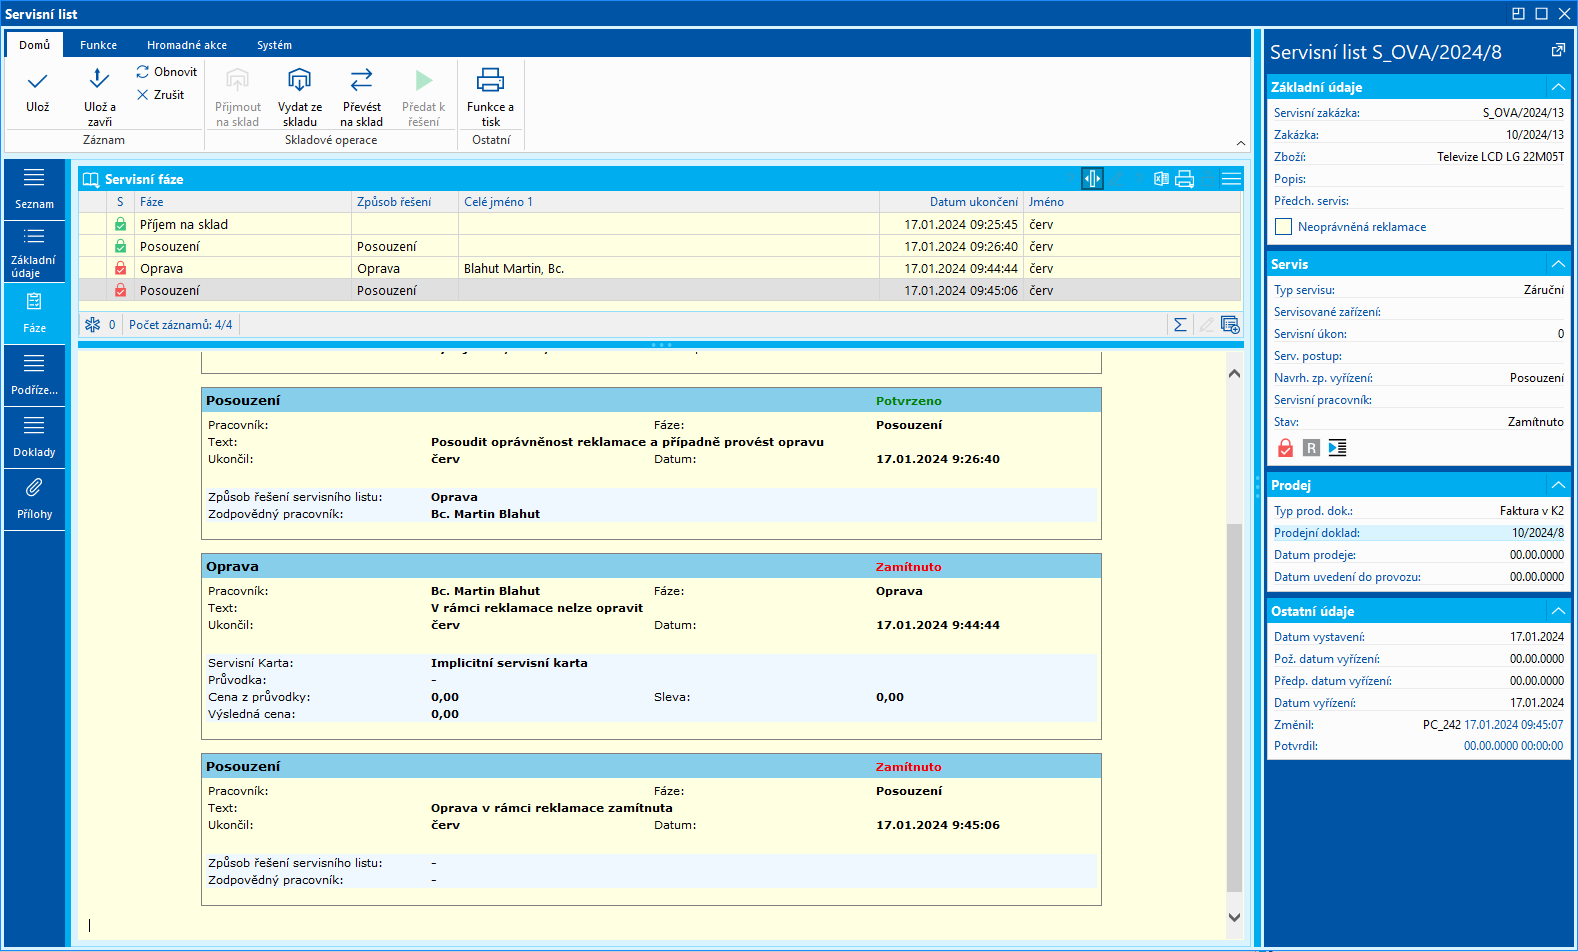Toggle the split view button in Servisní fáze

(1092, 179)
